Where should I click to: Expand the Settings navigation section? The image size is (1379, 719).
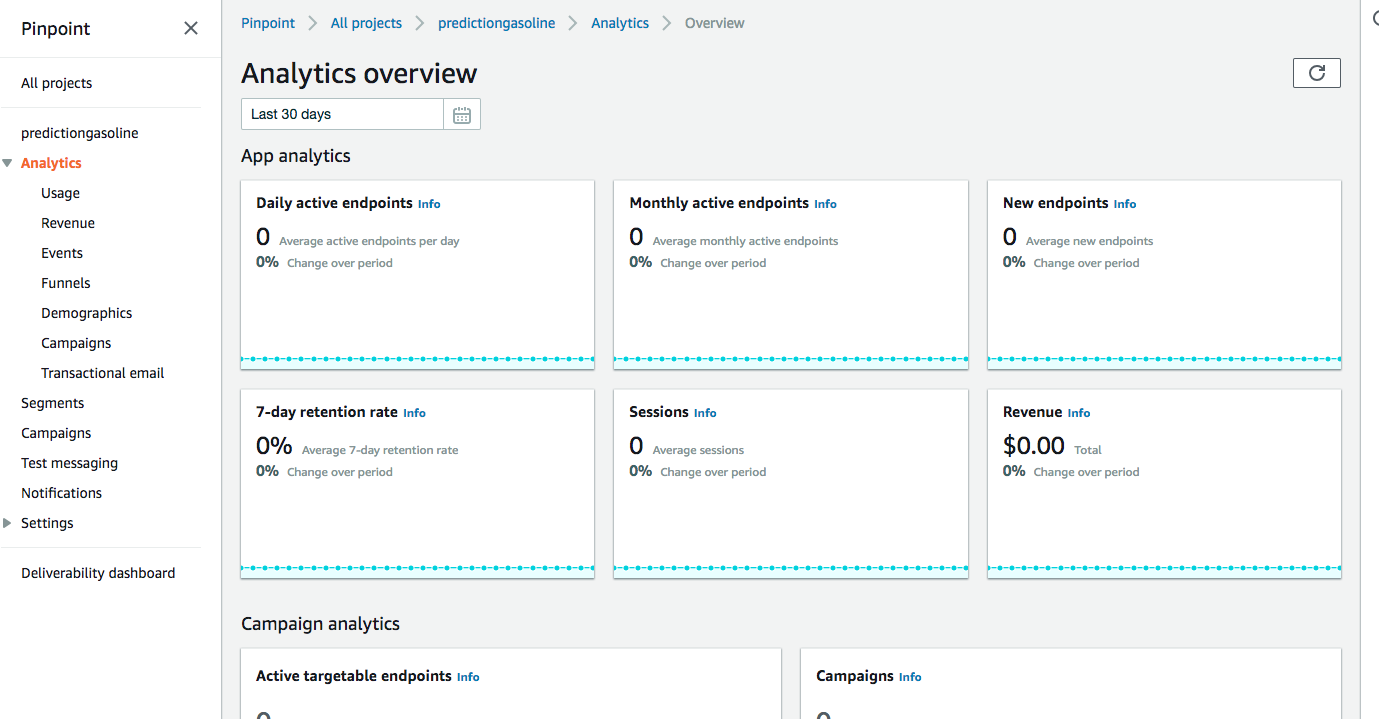(8, 523)
